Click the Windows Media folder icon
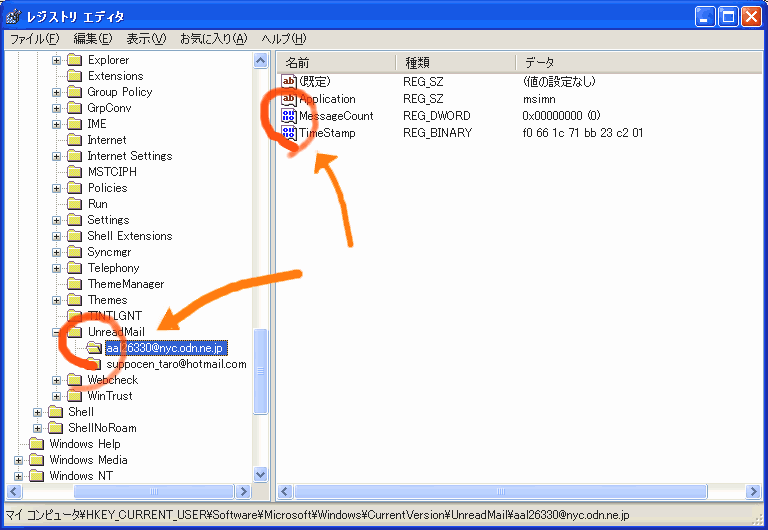The image size is (768, 530). coord(37,460)
